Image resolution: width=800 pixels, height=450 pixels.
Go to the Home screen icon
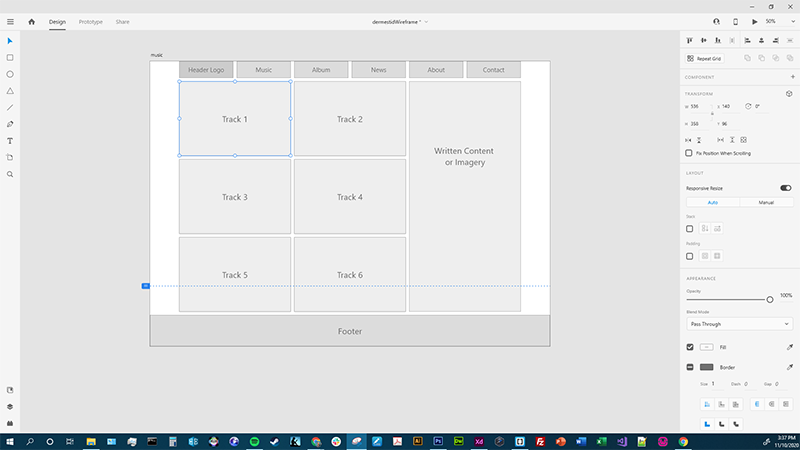pyautogui.click(x=32, y=22)
